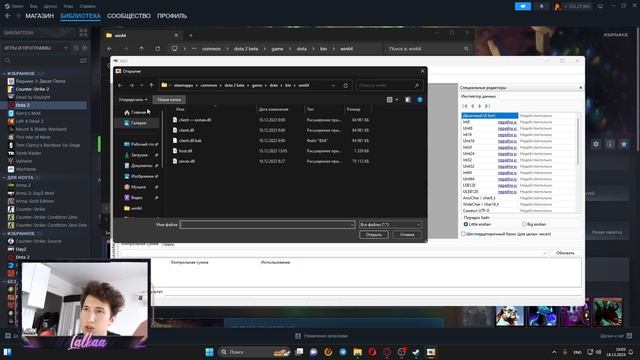Open the Steam Profile tab
Viewport: 640px width, 360px height.
pyautogui.click(x=172, y=16)
